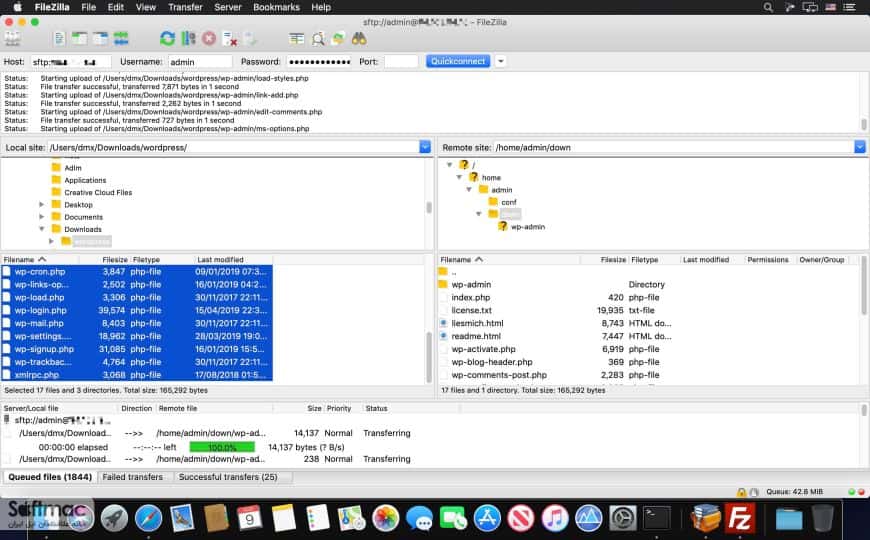870x540 pixels.
Task: Collapse the Downloads folder in local tree
Action: 42,229
